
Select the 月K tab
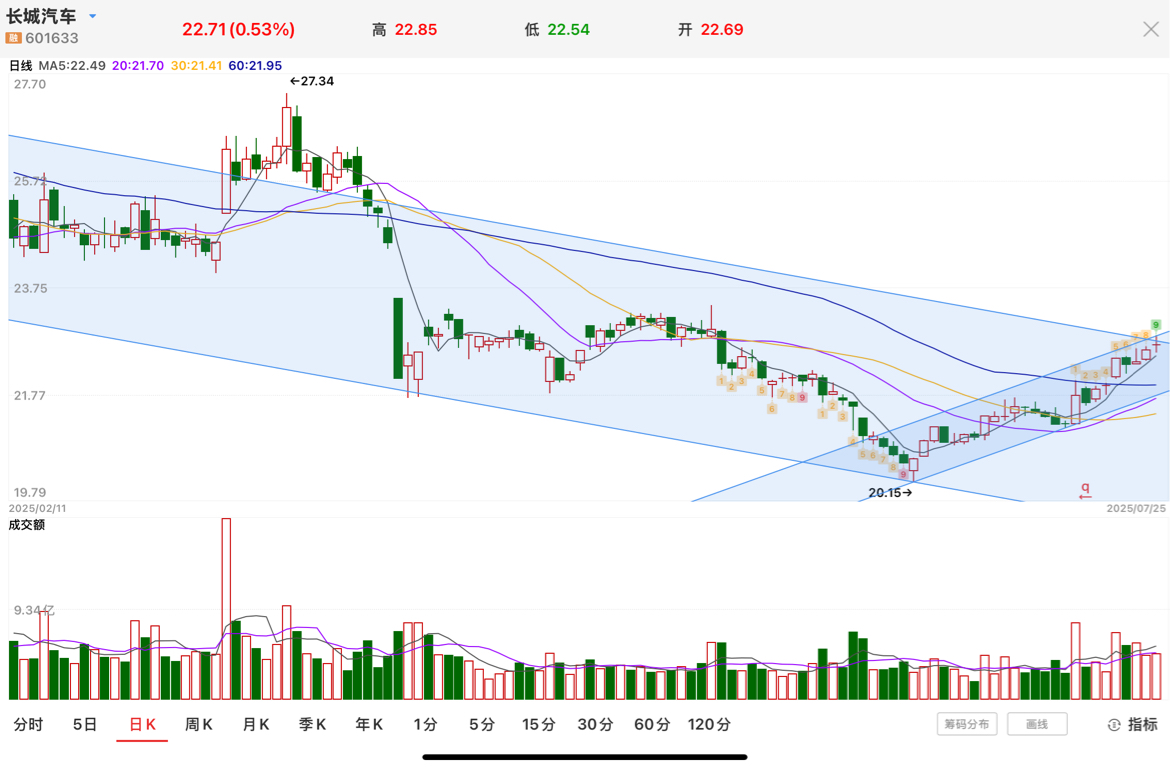tap(255, 724)
